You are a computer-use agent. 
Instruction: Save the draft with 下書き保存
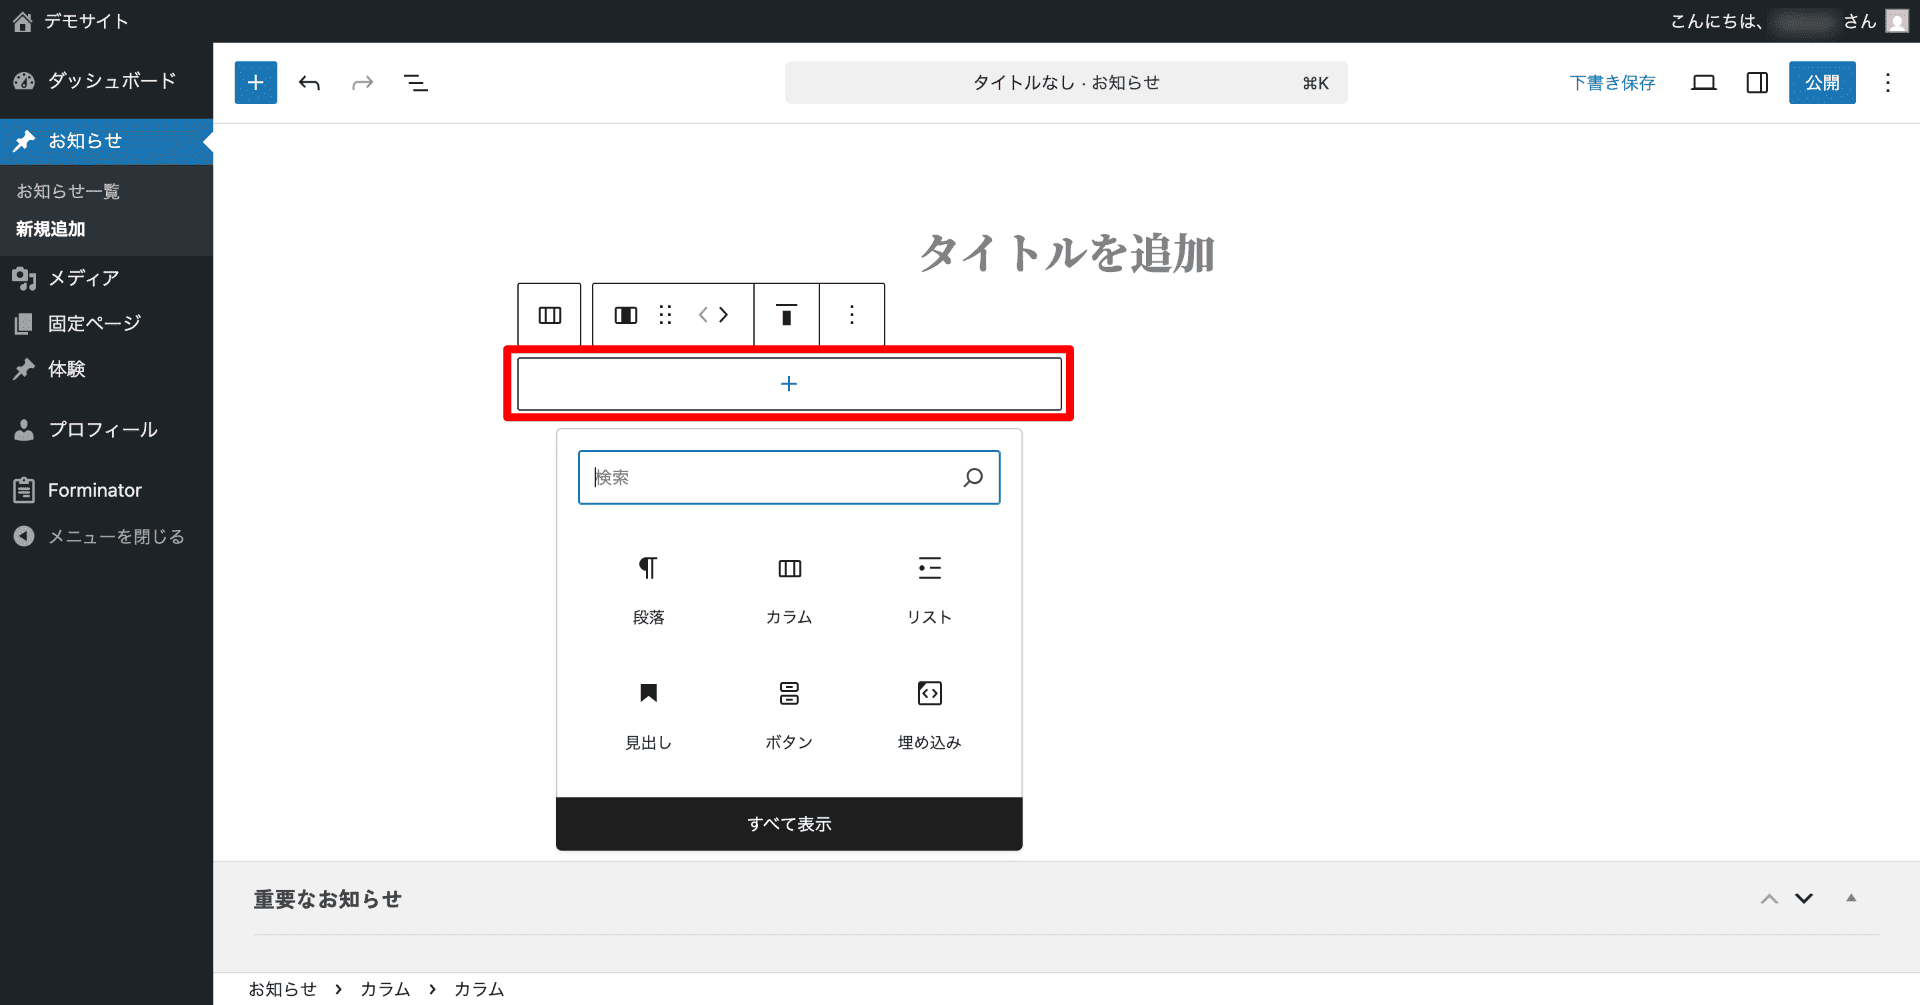coord(1612,83)
